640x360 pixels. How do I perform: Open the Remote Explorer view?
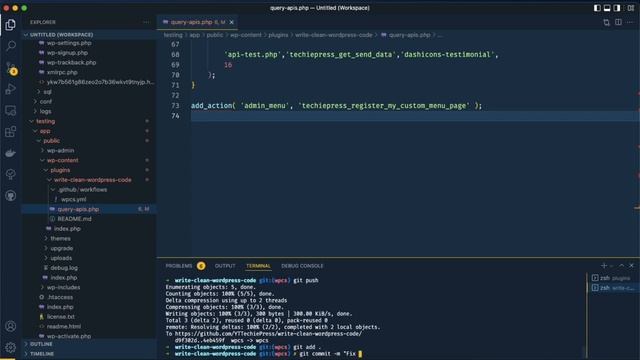11,110
